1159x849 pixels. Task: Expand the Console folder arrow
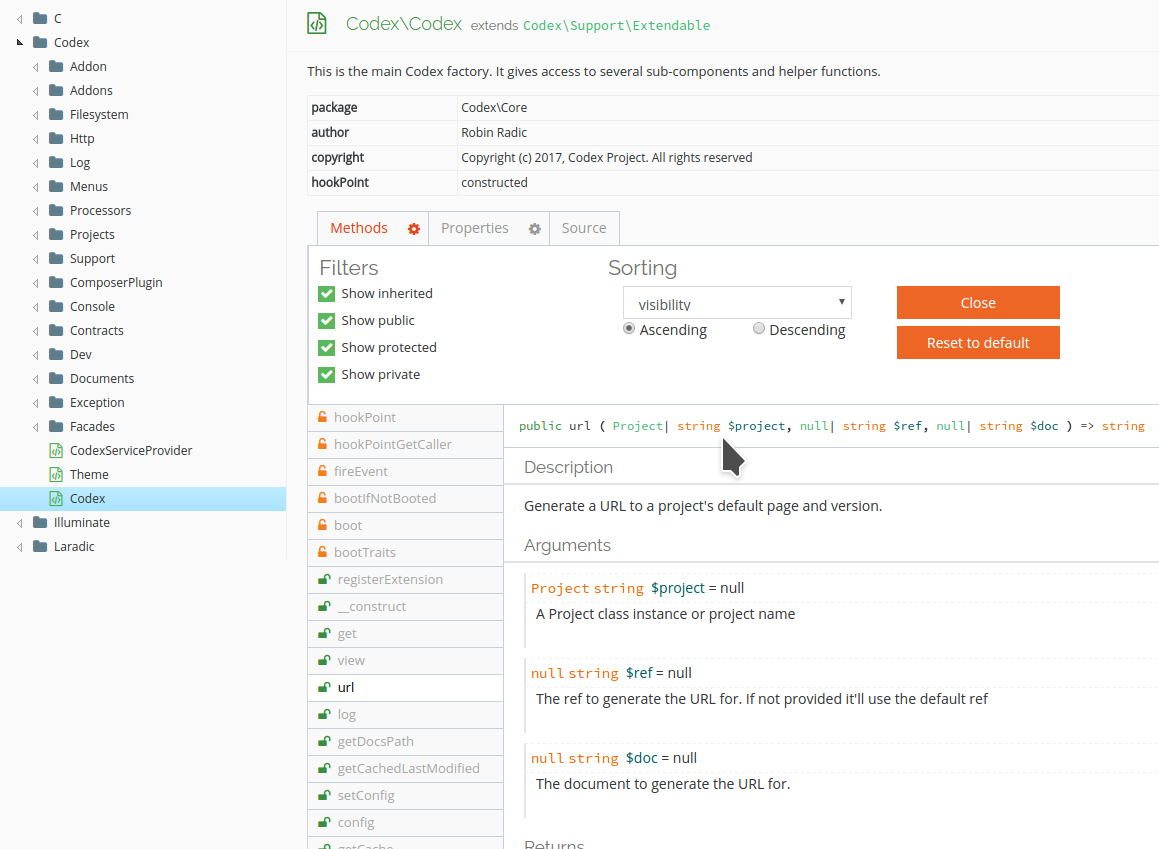[35, 307]
